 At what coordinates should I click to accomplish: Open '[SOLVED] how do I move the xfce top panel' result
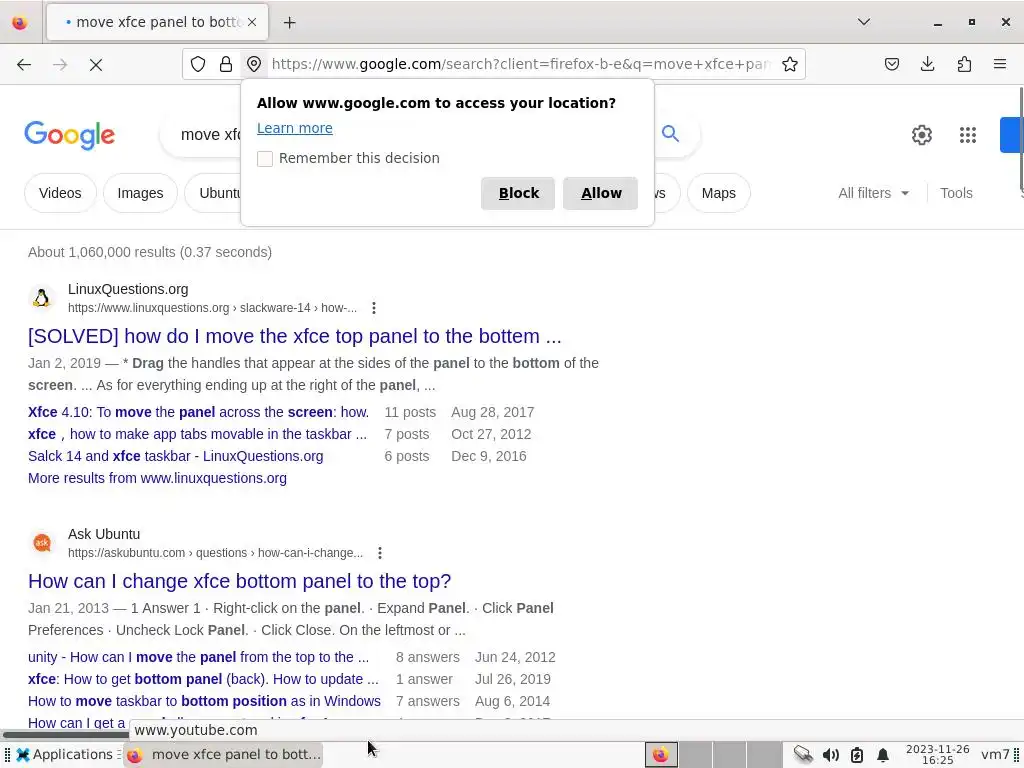click(x=295, y=336)
